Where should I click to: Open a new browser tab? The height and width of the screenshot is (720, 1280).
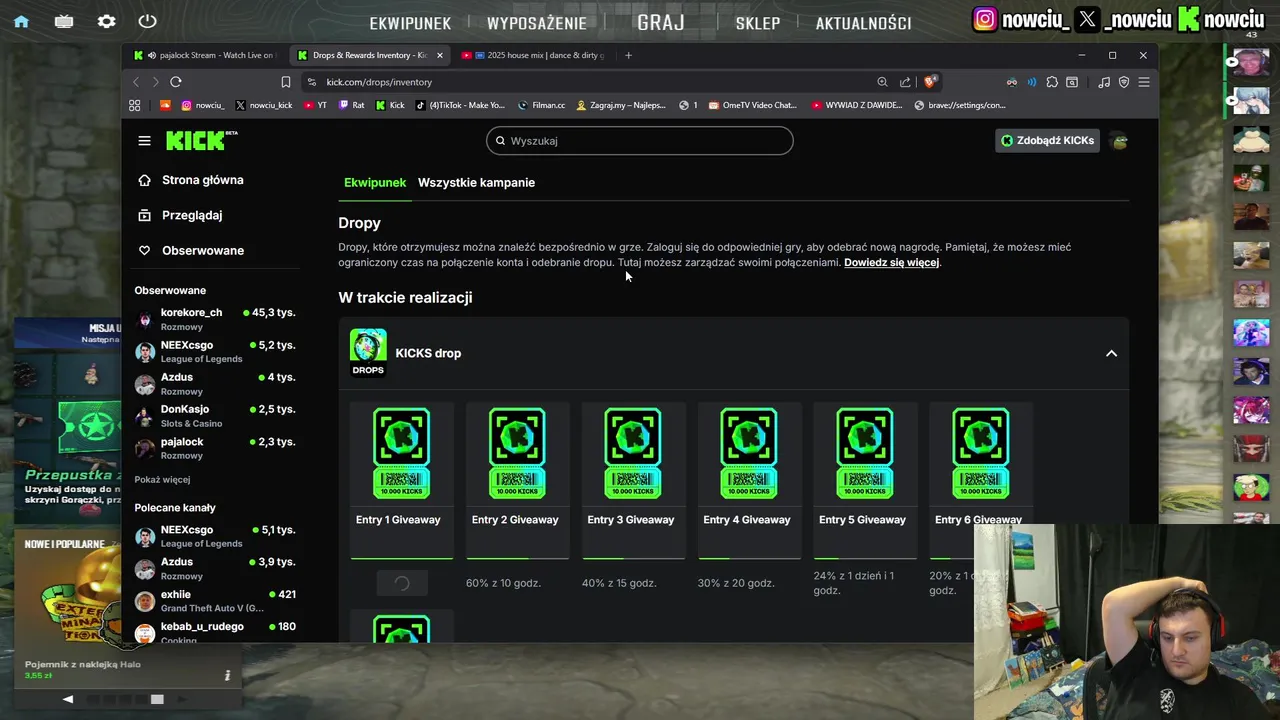click(628, 55)
